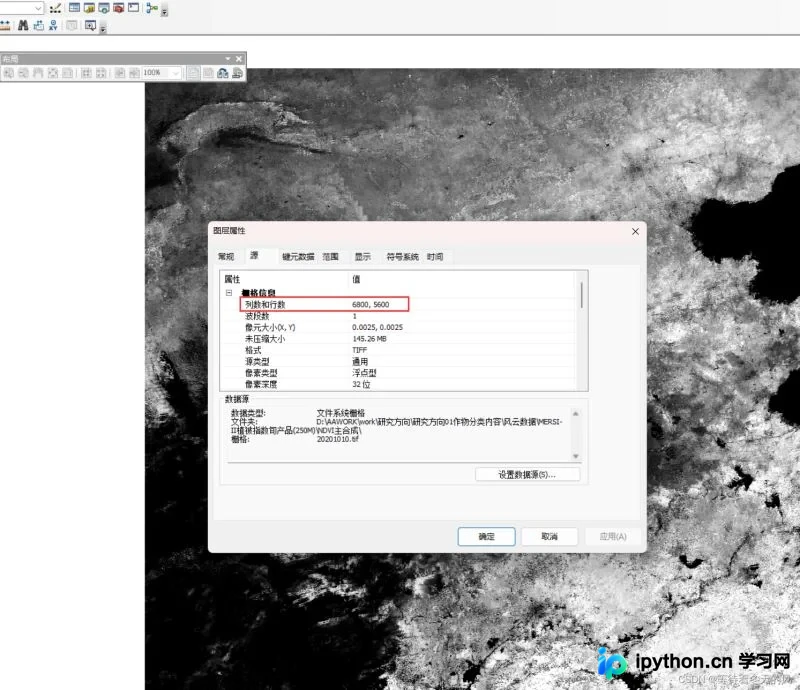Select the 源 tab
The image size is (800, 690).
point(254,256)
